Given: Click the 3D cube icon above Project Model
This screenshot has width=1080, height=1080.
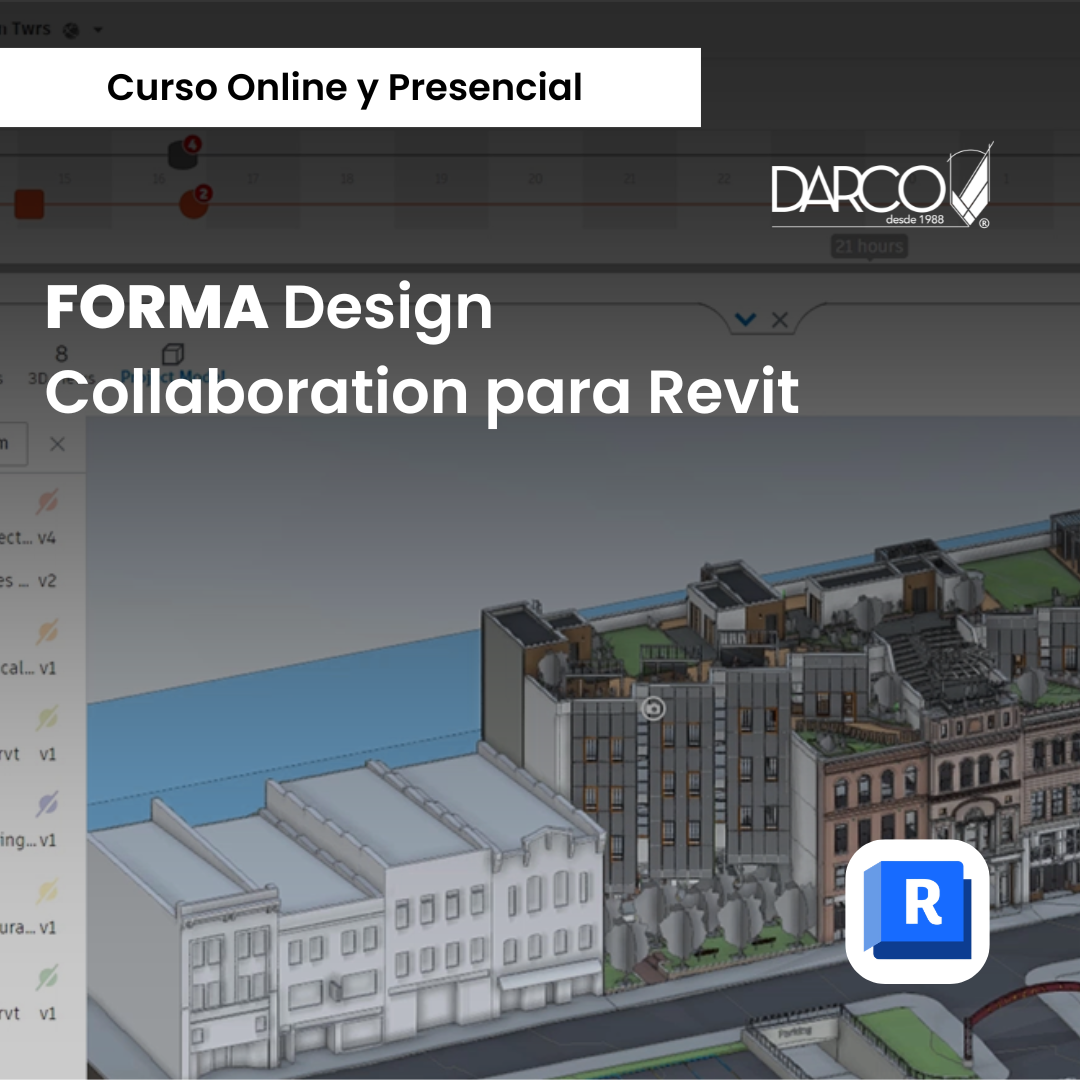Looking at the screenshot, I should 173,354.
